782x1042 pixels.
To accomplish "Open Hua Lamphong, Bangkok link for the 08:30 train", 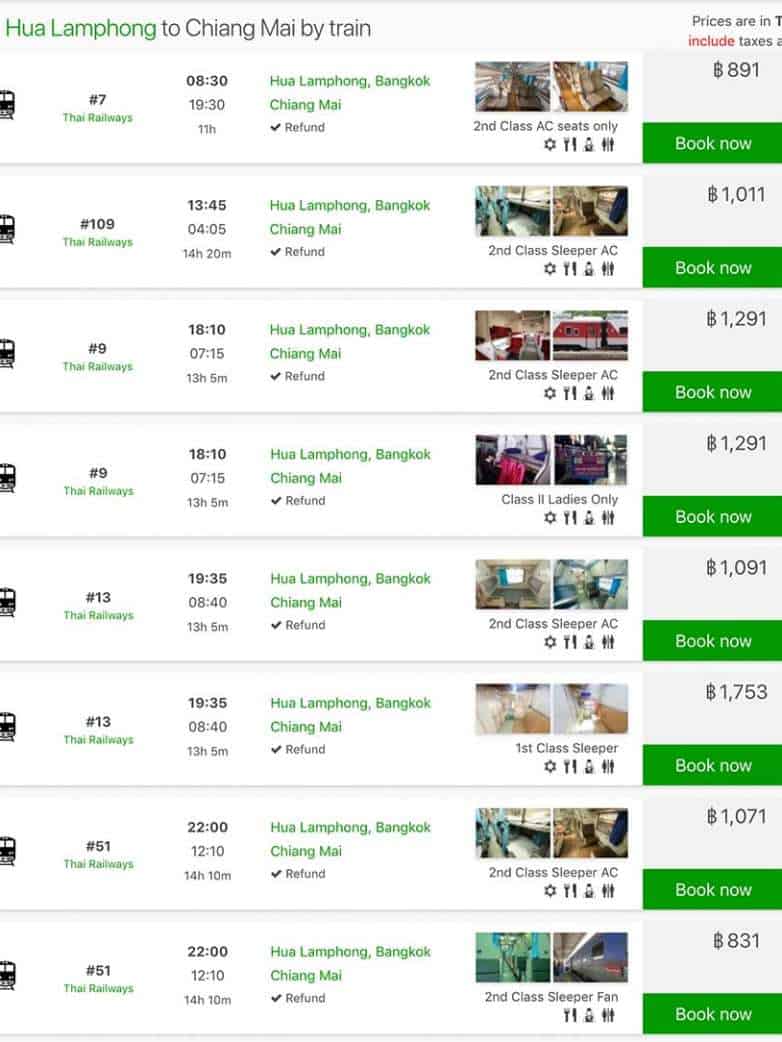I will click(x=349, y=81).
